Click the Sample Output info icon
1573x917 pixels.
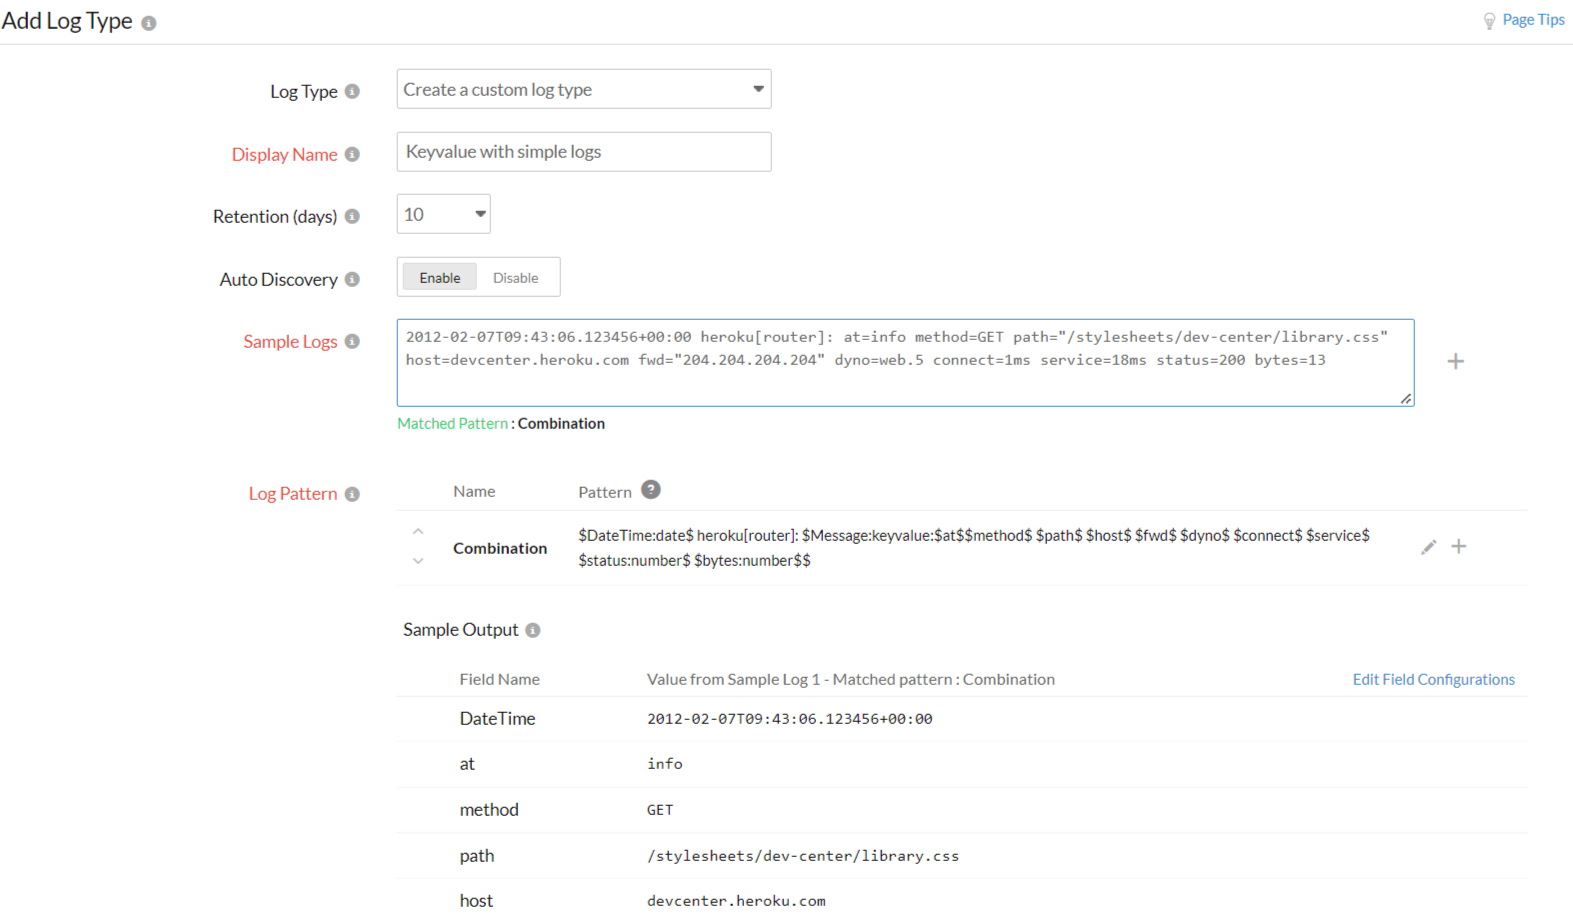533,630
